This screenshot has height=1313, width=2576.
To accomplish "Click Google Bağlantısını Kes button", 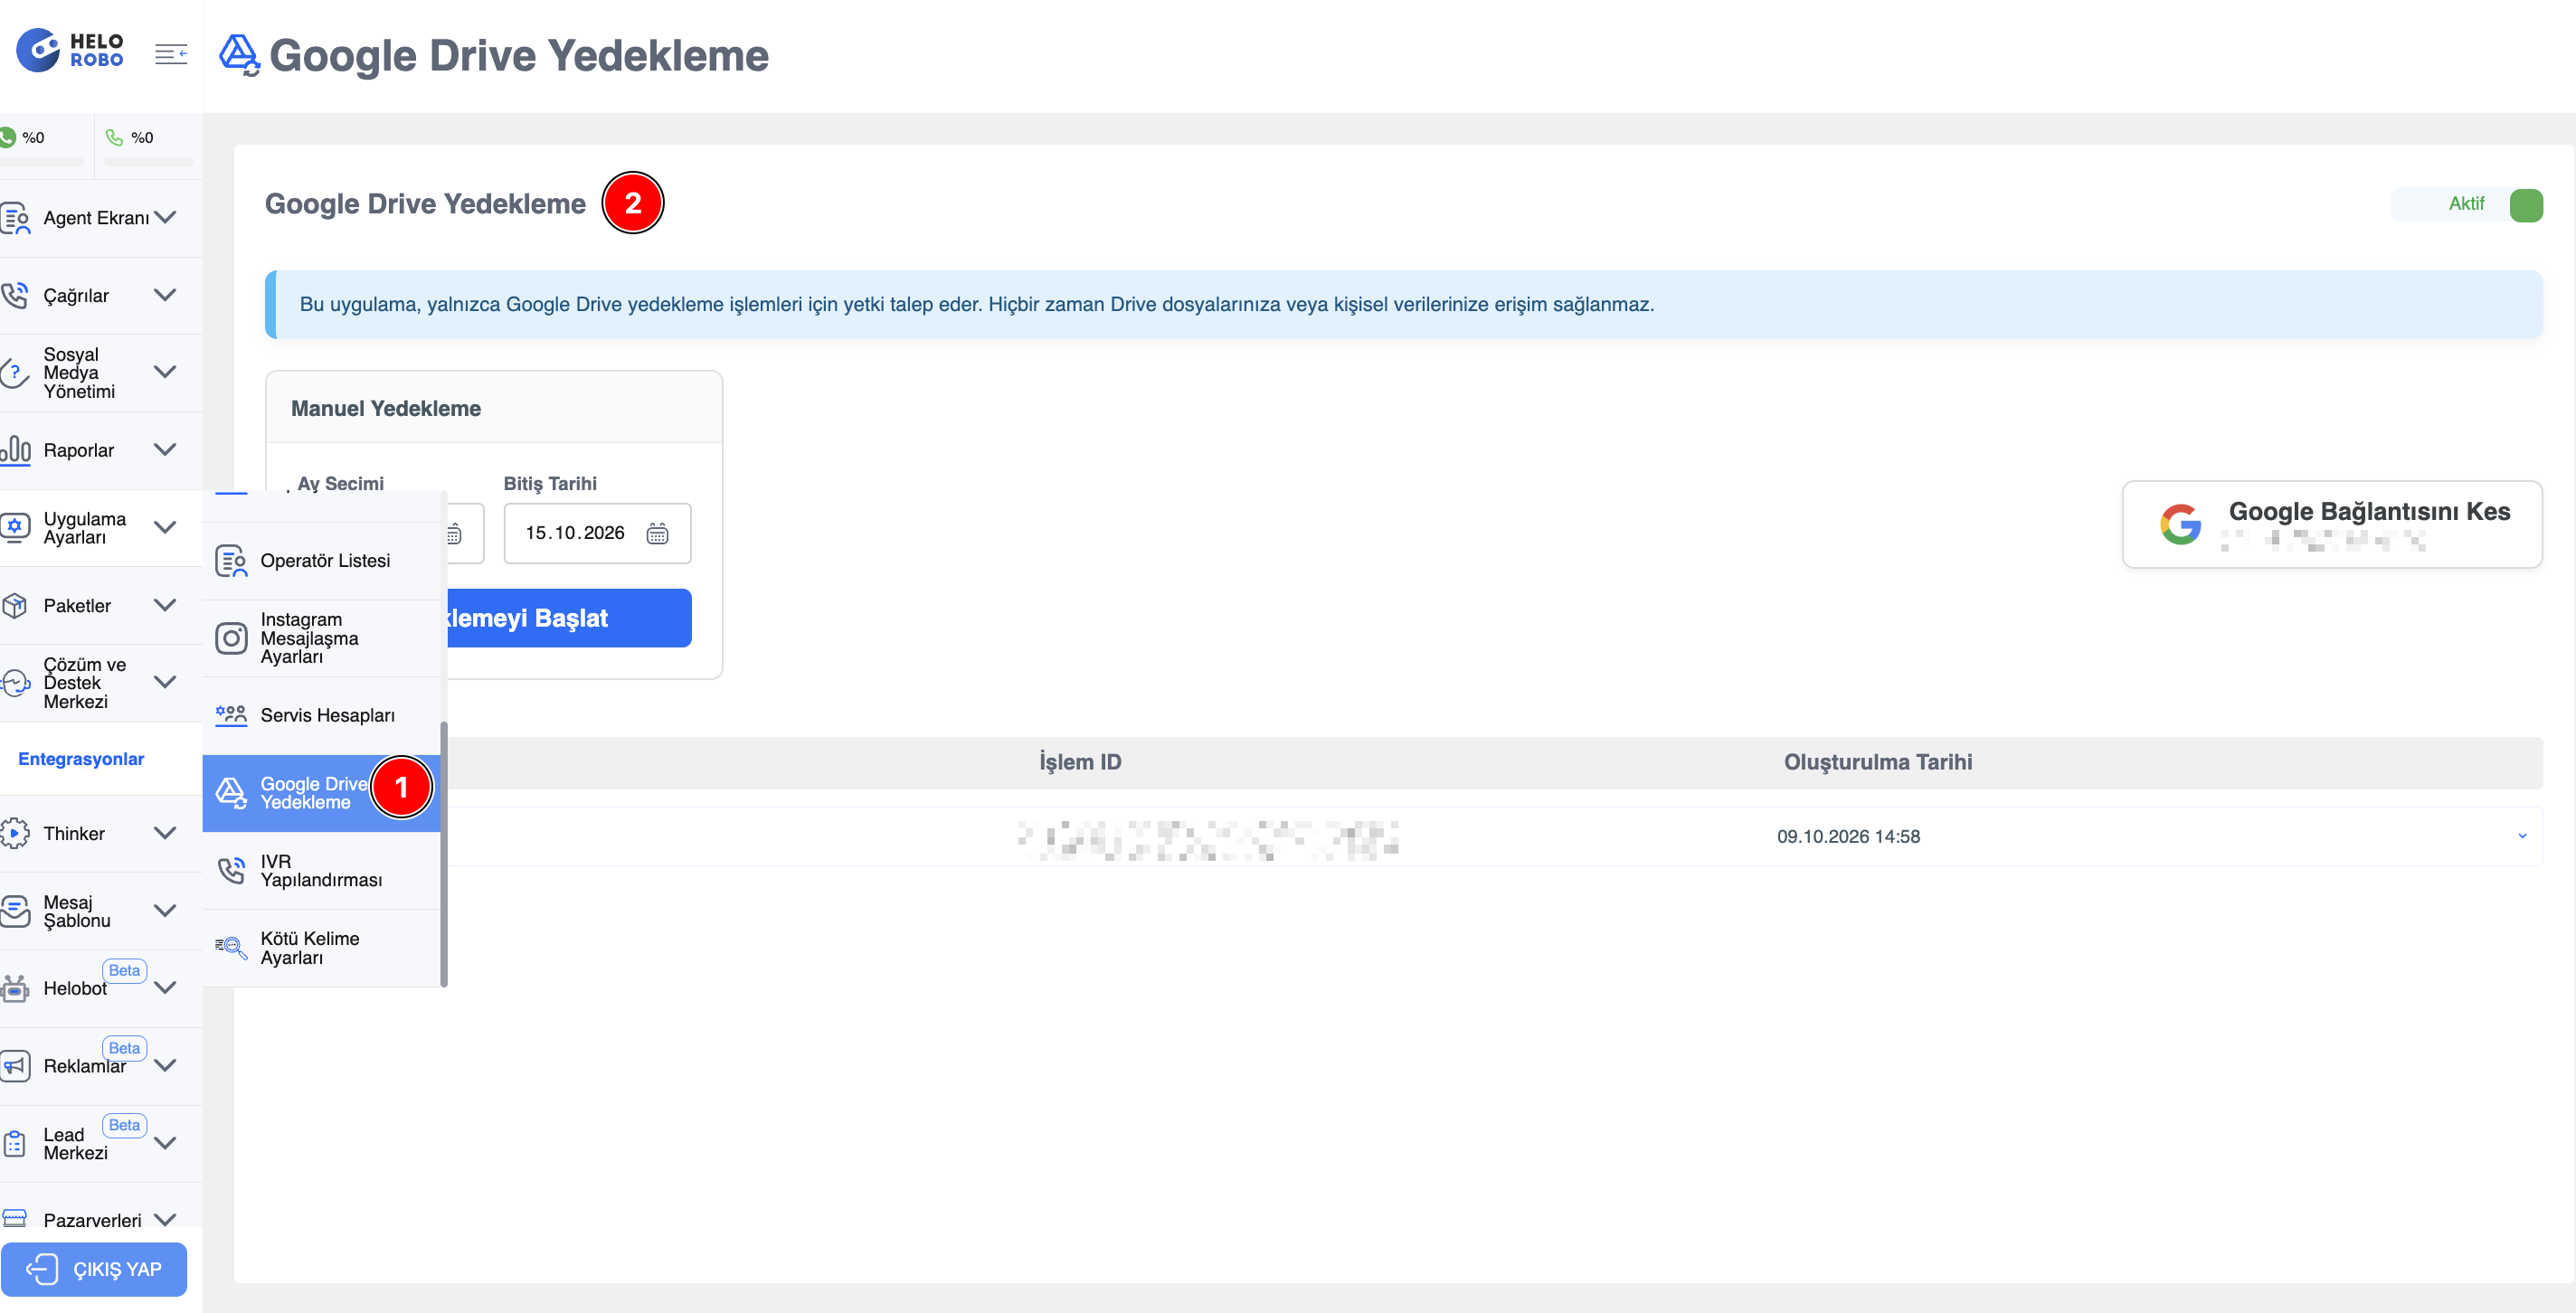I will (2332, 524).
